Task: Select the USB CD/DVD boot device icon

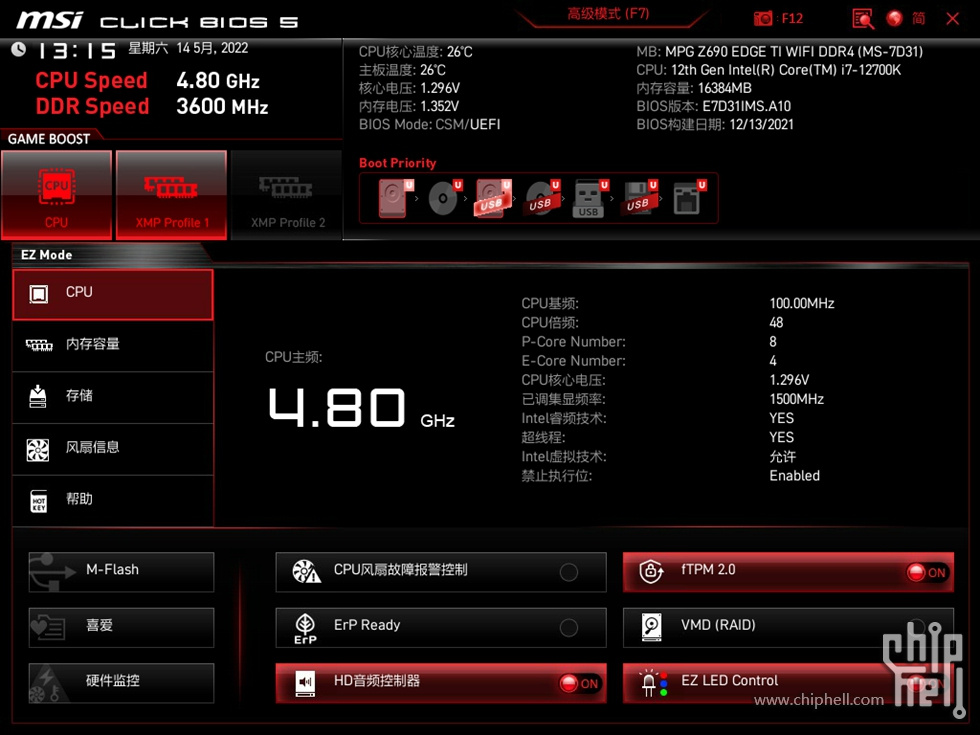Action: click(542, 198)
